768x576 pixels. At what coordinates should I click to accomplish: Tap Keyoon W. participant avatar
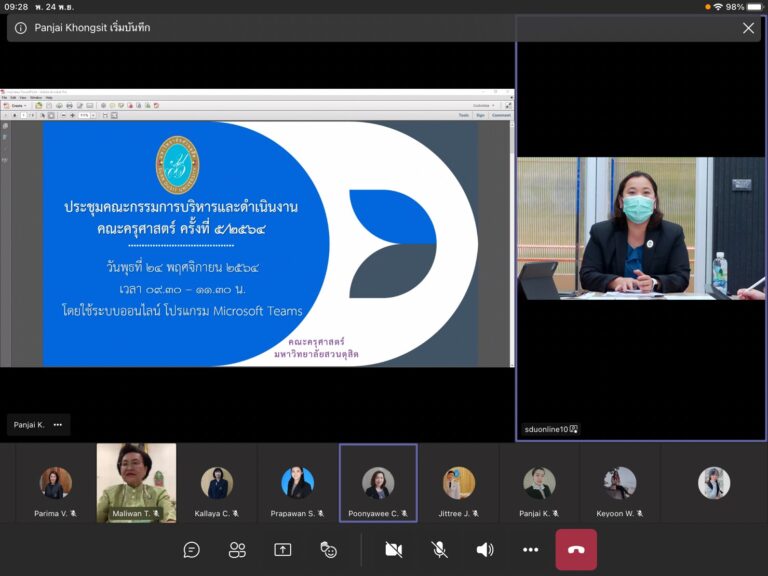pos(620,483)
